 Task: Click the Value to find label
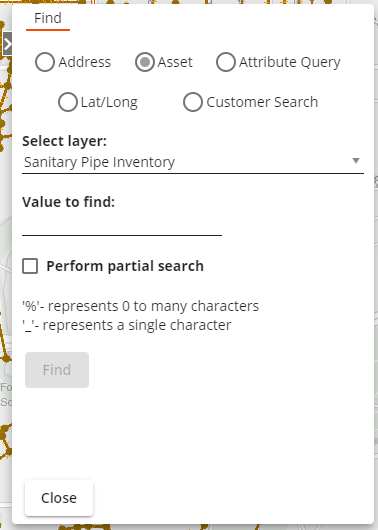pos(69,202)
